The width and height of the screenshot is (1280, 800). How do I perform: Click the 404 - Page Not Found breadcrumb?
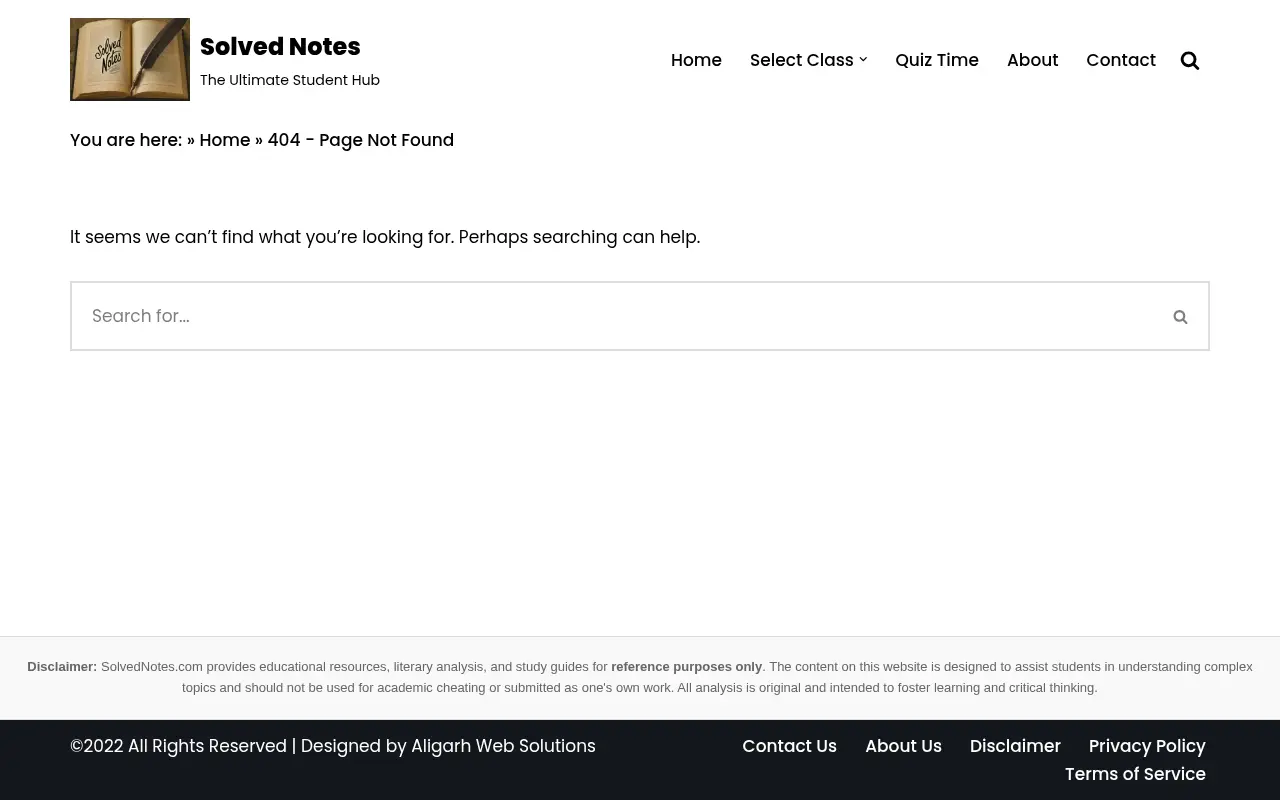pyautogui.click(x=360, y=140)
